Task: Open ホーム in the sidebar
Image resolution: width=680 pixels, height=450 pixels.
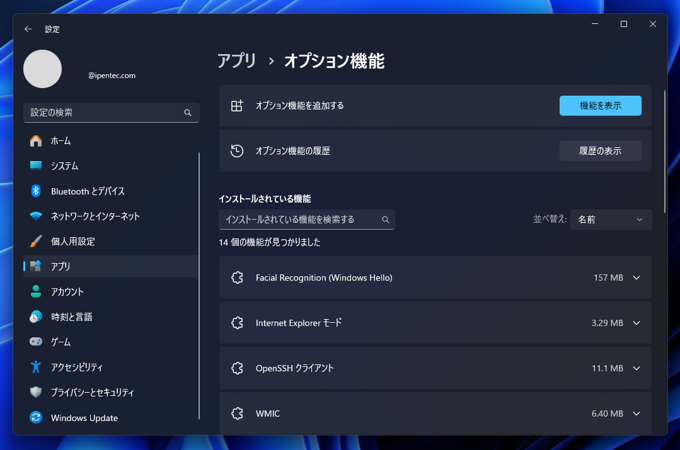Action: point(111,141)
